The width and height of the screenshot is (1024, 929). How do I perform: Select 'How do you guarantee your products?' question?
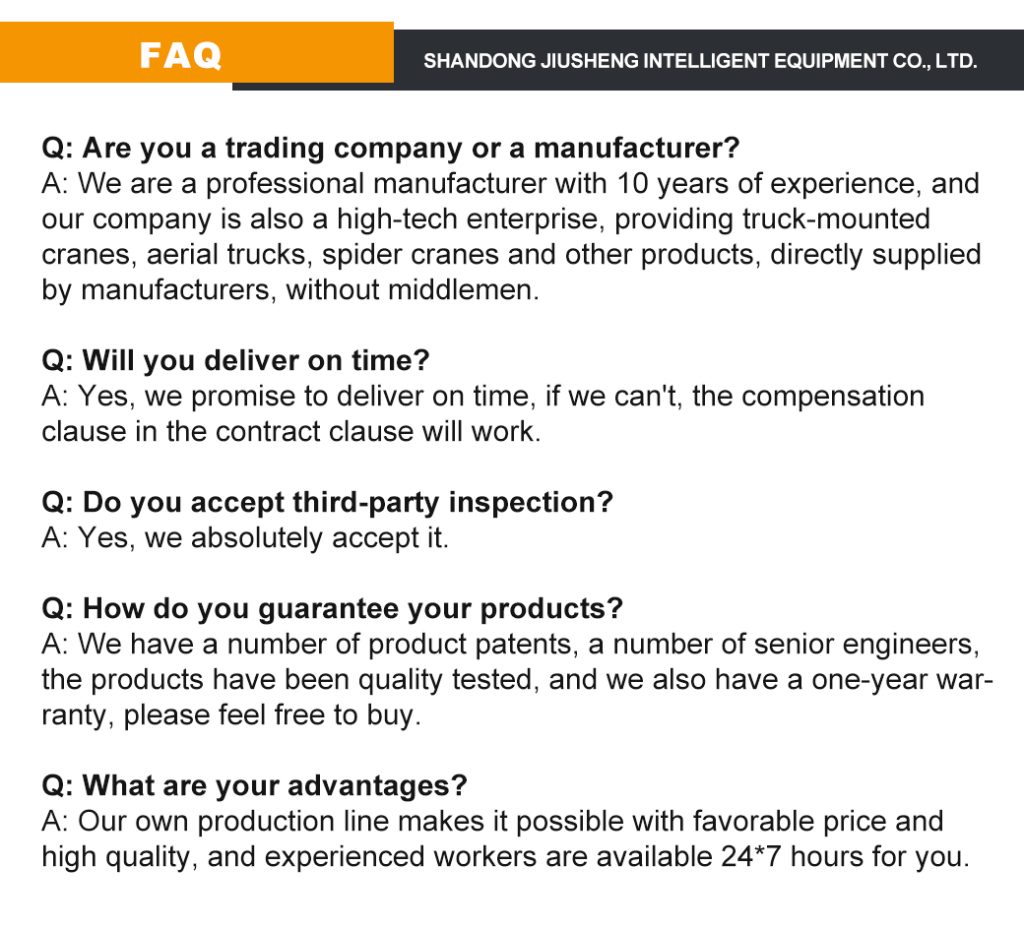click(x=332, y=608)
